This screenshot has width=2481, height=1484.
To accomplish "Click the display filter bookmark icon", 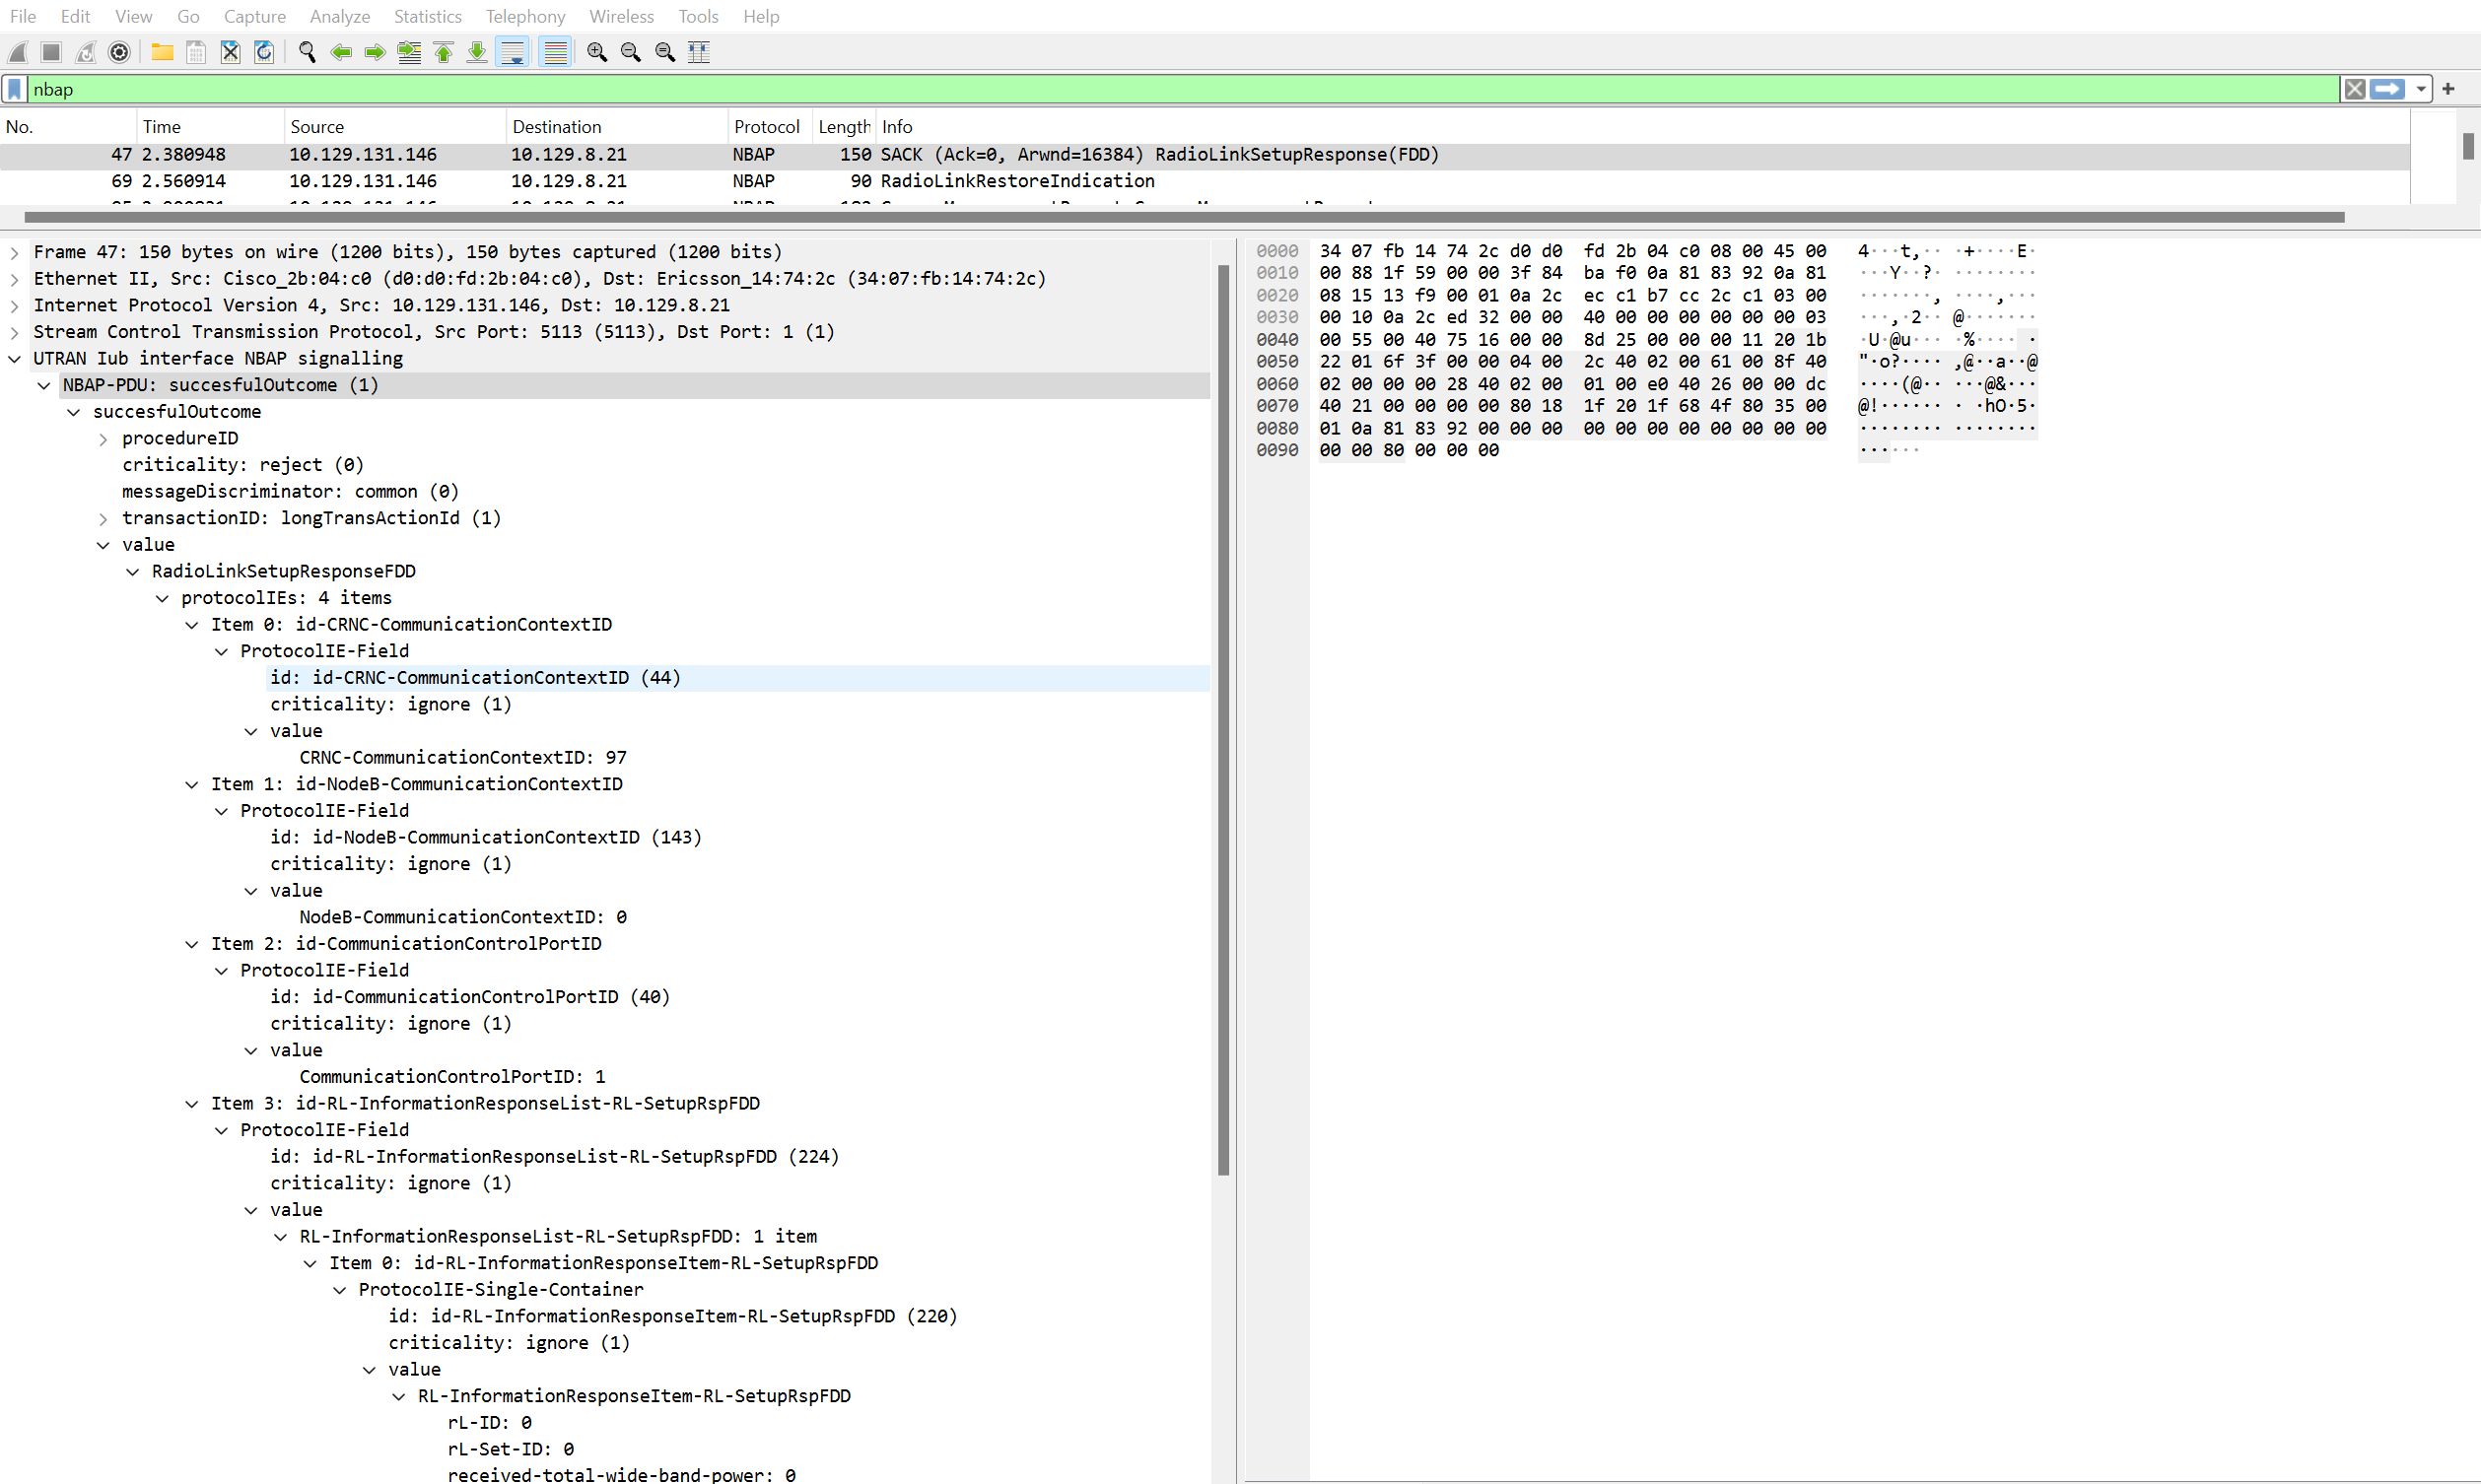I will coord(15,90).
